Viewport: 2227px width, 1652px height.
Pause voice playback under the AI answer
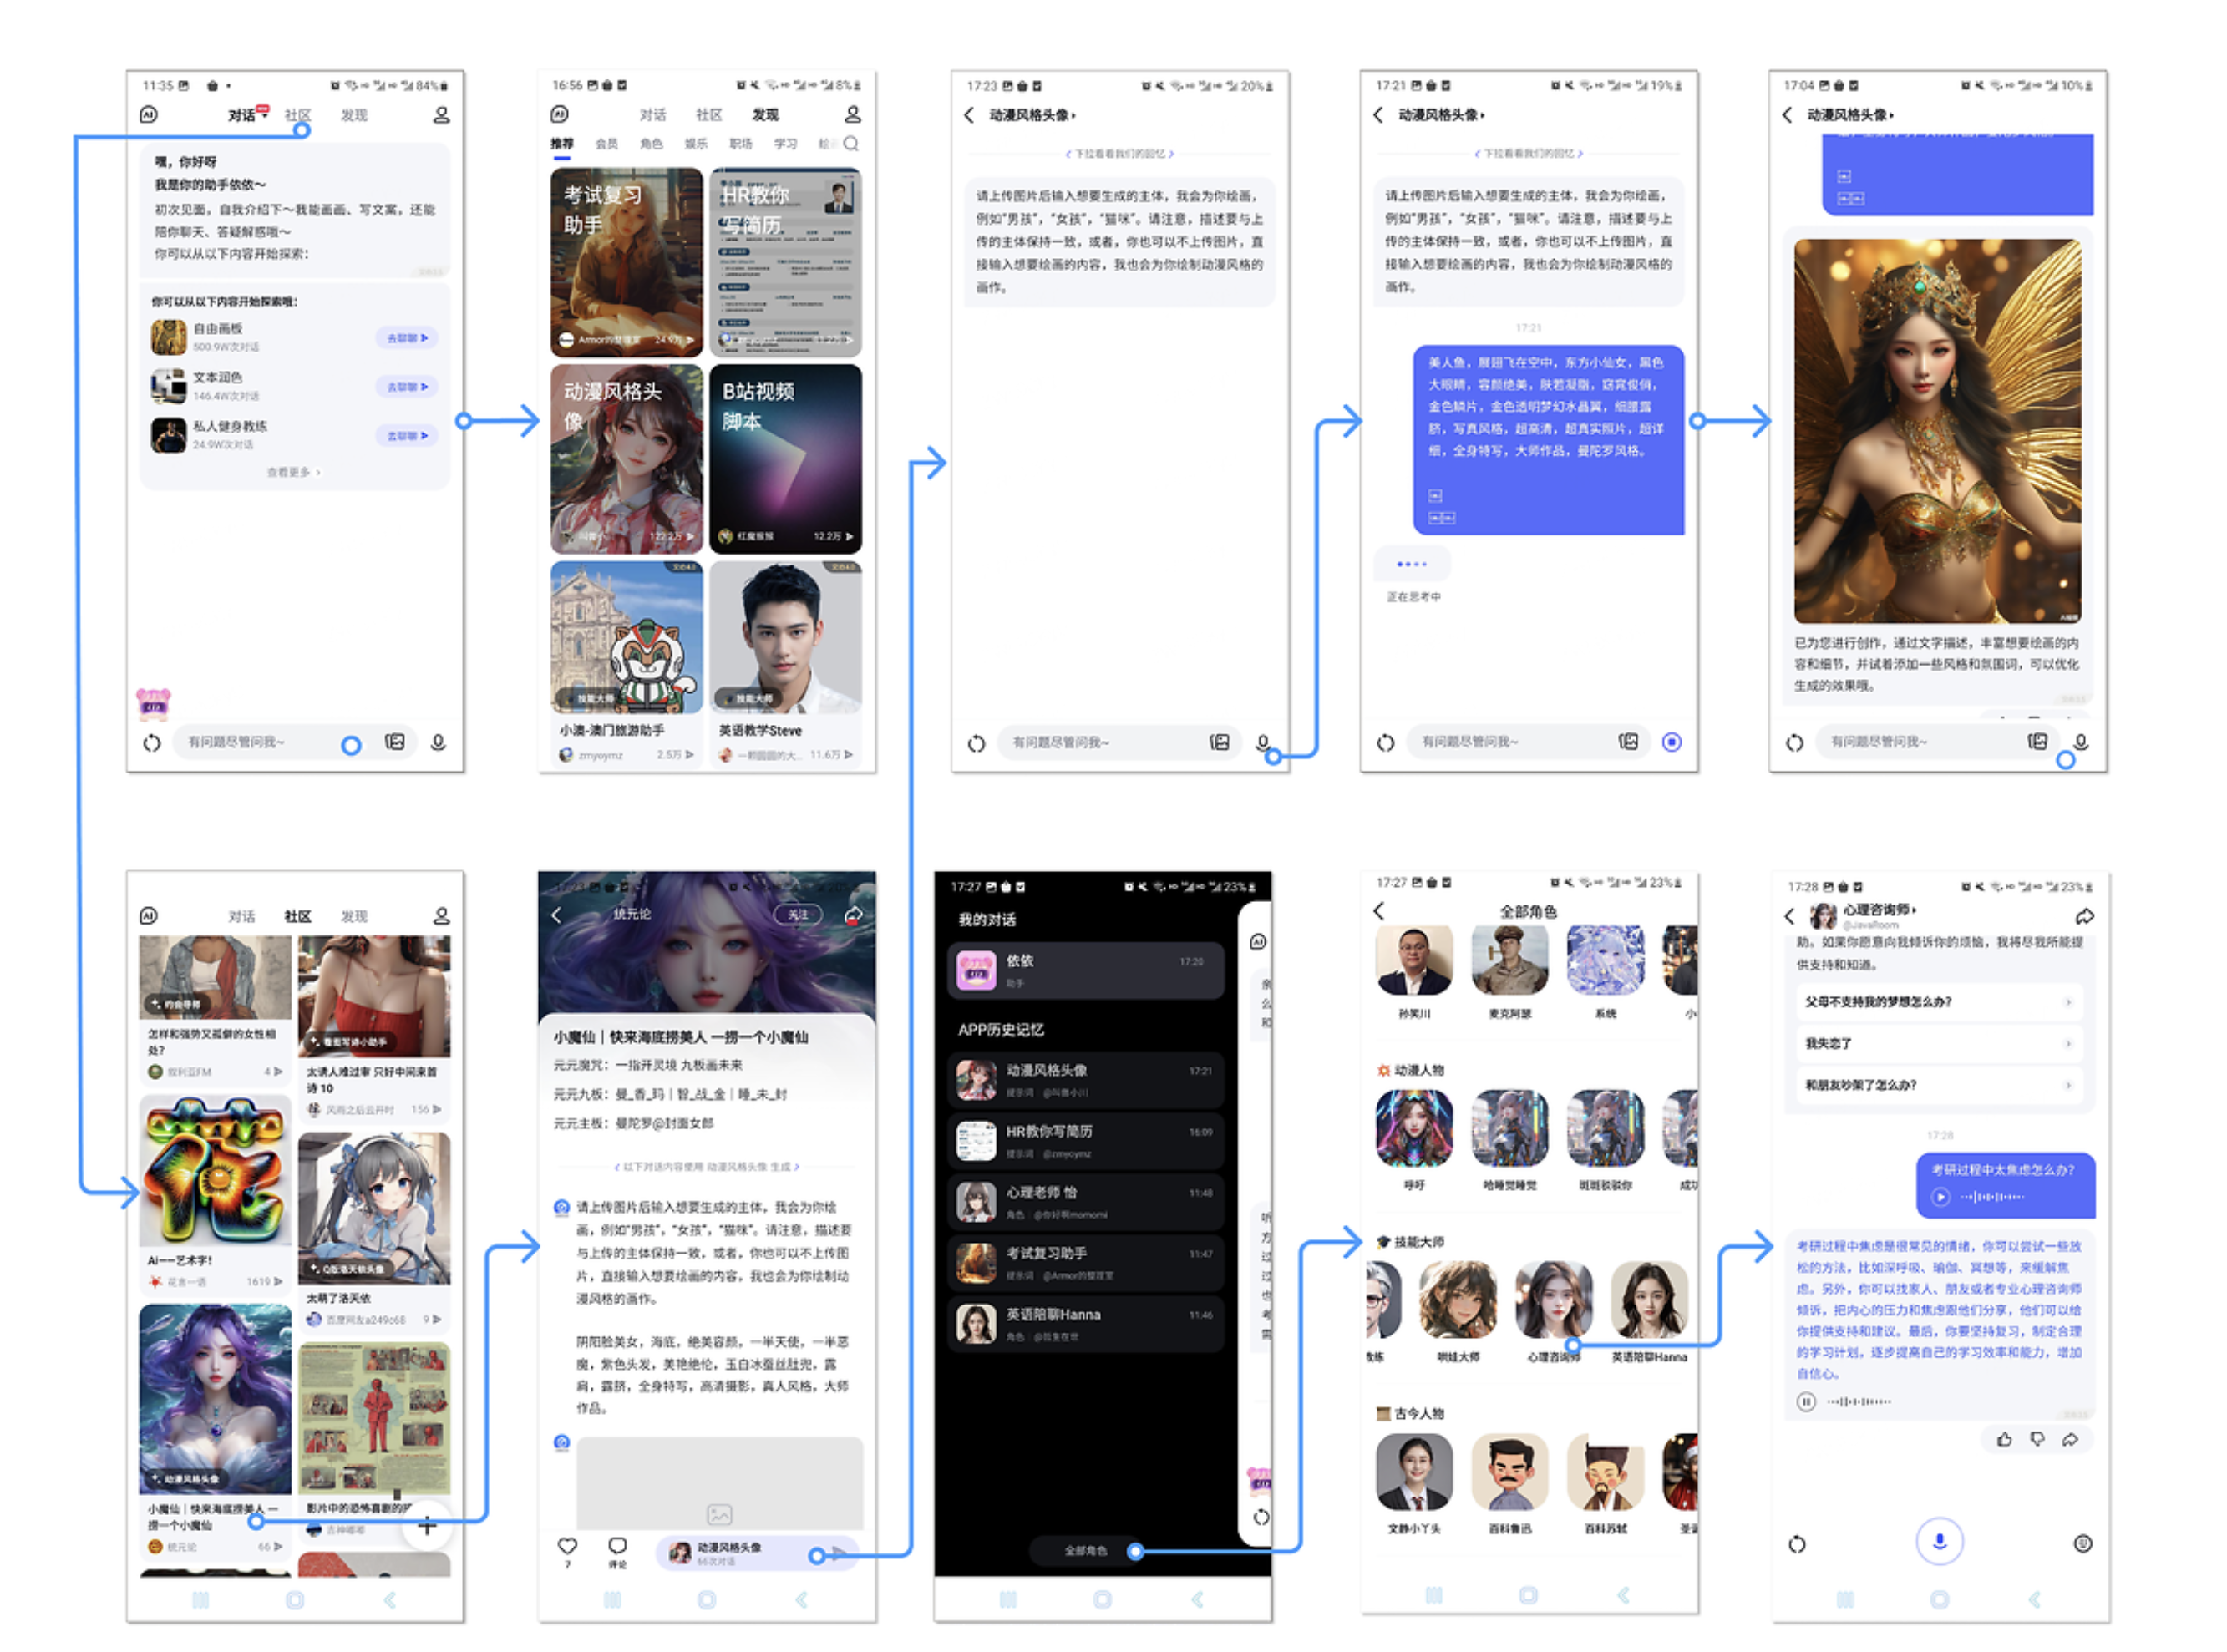coord(1806,1401)
